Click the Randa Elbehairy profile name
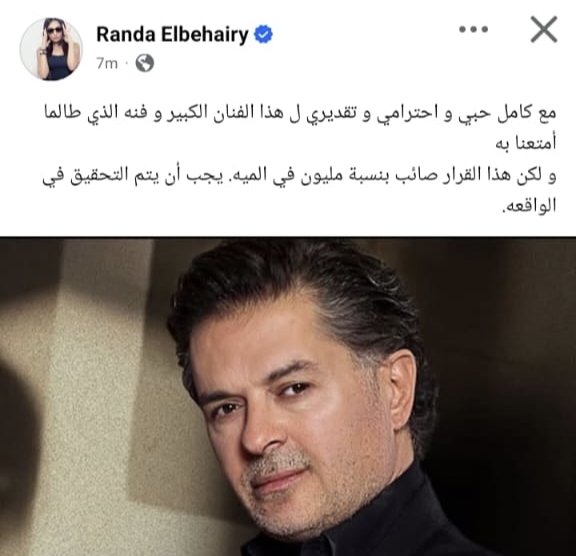 [172, 35]
